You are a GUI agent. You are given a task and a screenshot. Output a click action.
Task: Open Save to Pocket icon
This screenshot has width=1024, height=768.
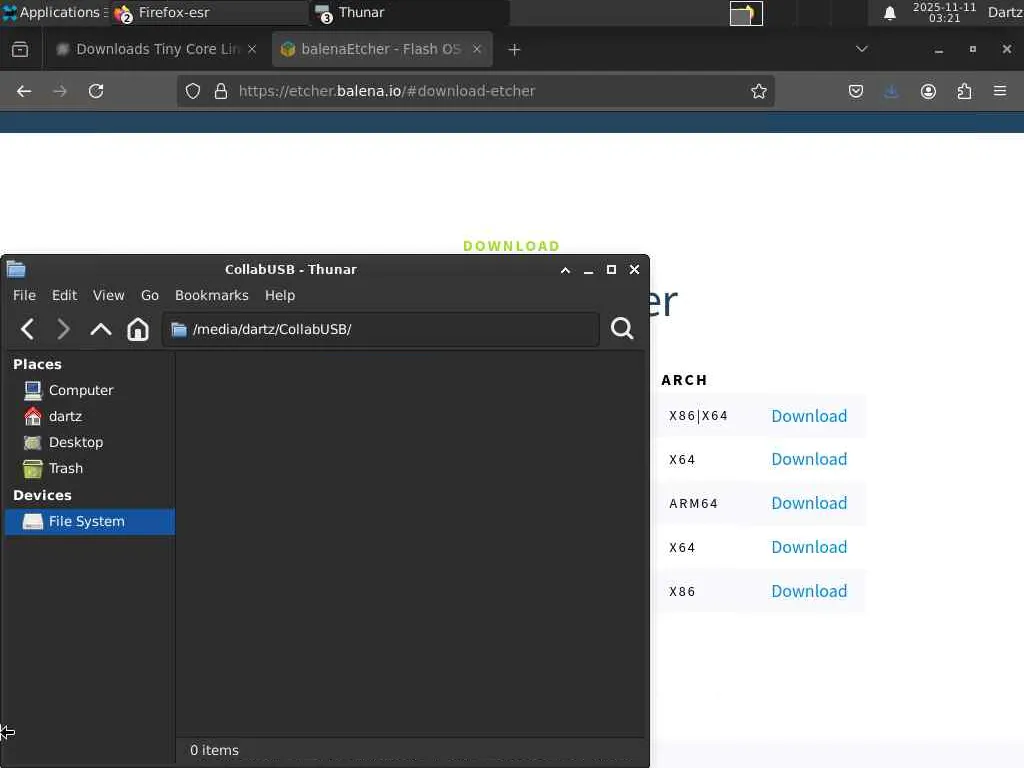click(856, 91)
